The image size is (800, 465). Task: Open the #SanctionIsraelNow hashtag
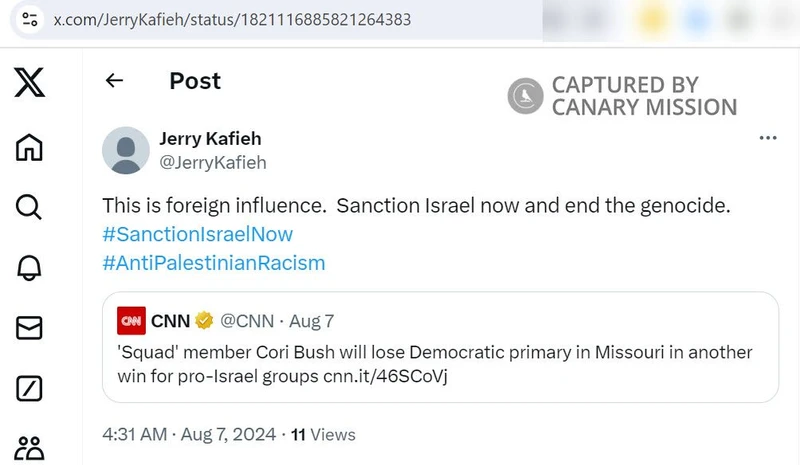[x=198, y=234]
